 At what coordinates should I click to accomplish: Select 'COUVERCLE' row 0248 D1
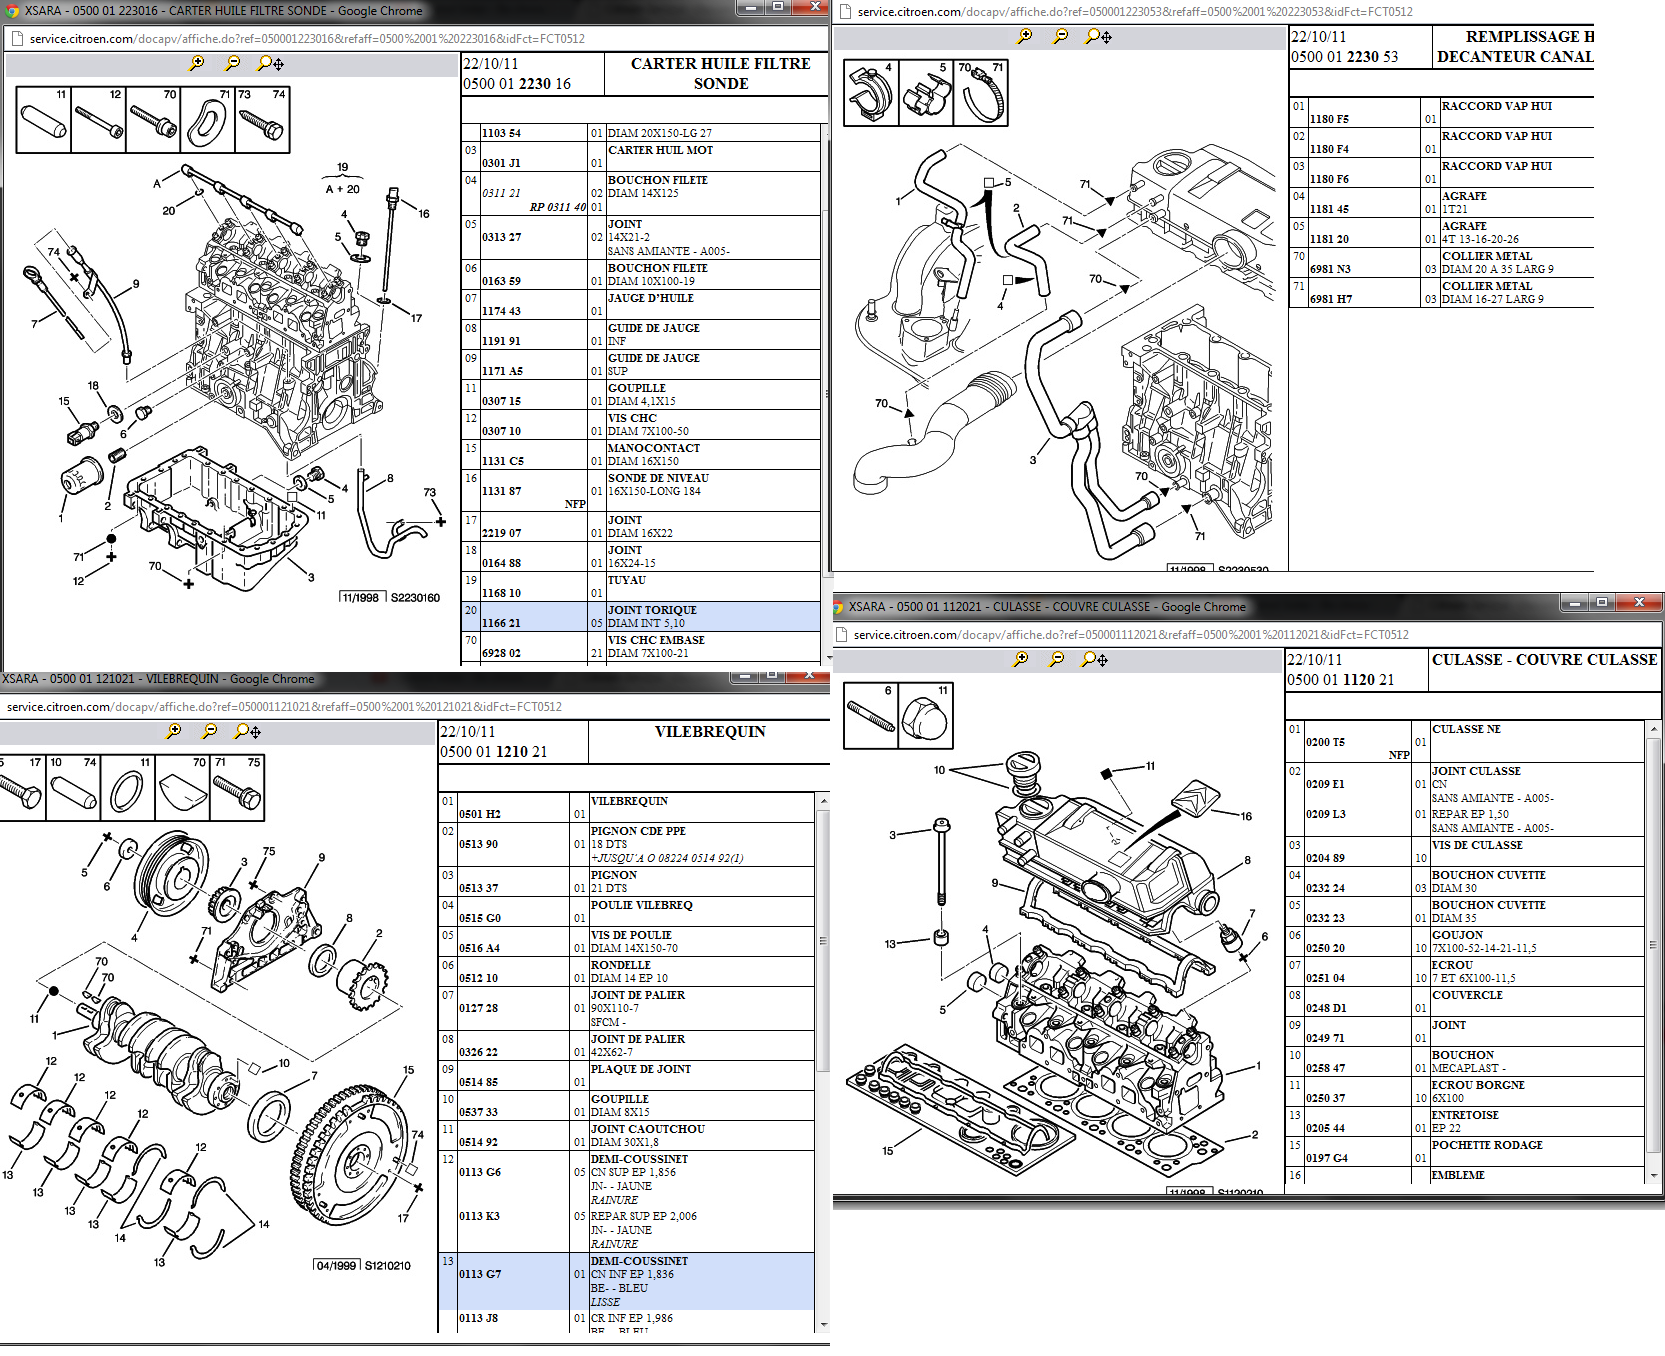click(x=1466, y=1002)
